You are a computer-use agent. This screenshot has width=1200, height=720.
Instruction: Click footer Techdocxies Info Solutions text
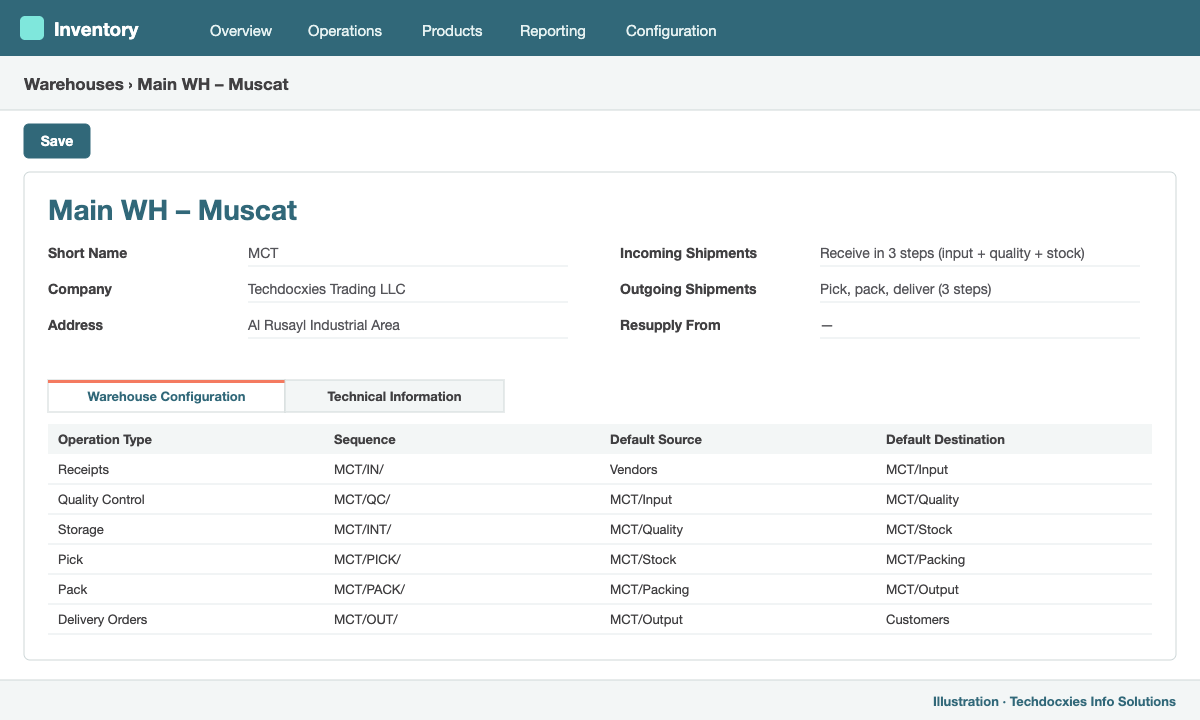click(x=1093, y=702)
